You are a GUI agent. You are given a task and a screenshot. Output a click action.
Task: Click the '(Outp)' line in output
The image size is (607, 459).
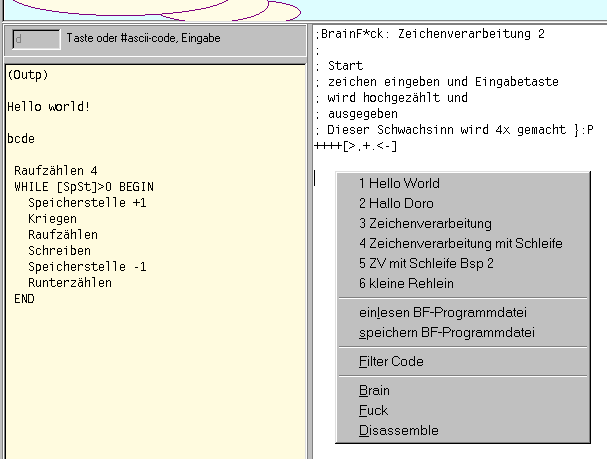[x=27, y=74]
